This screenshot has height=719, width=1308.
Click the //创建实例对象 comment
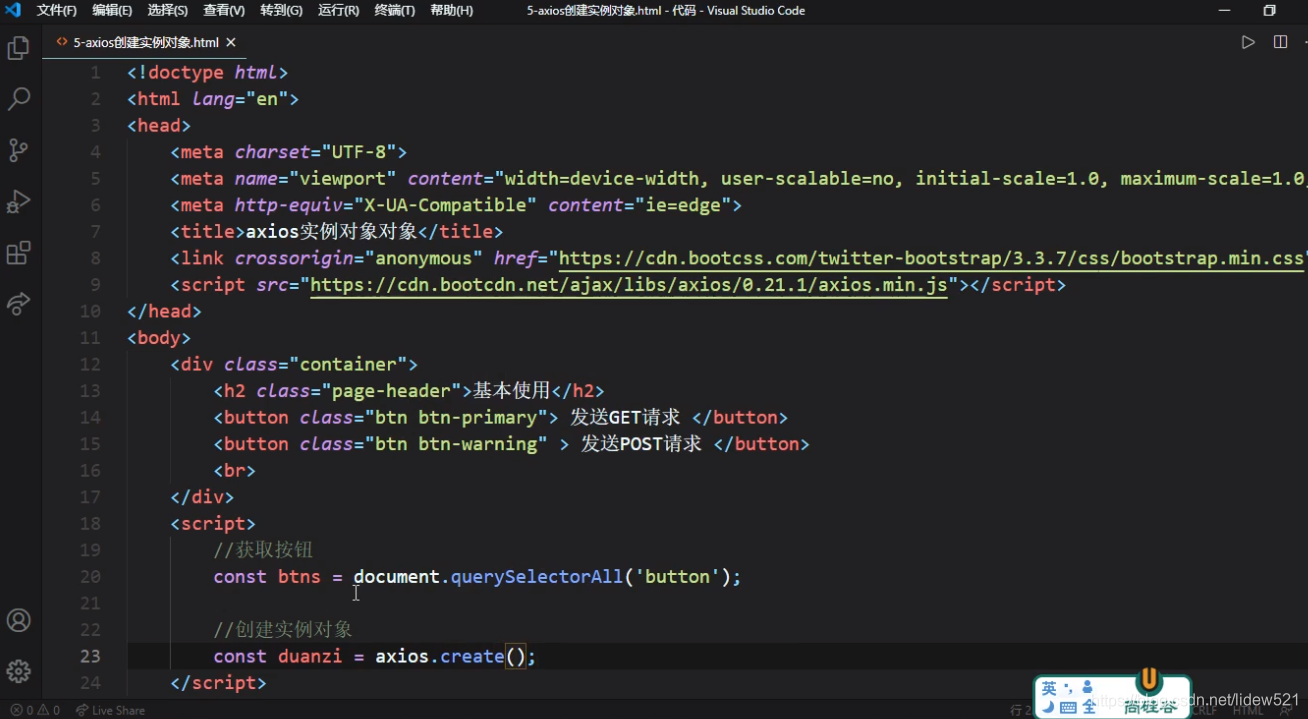283,630
